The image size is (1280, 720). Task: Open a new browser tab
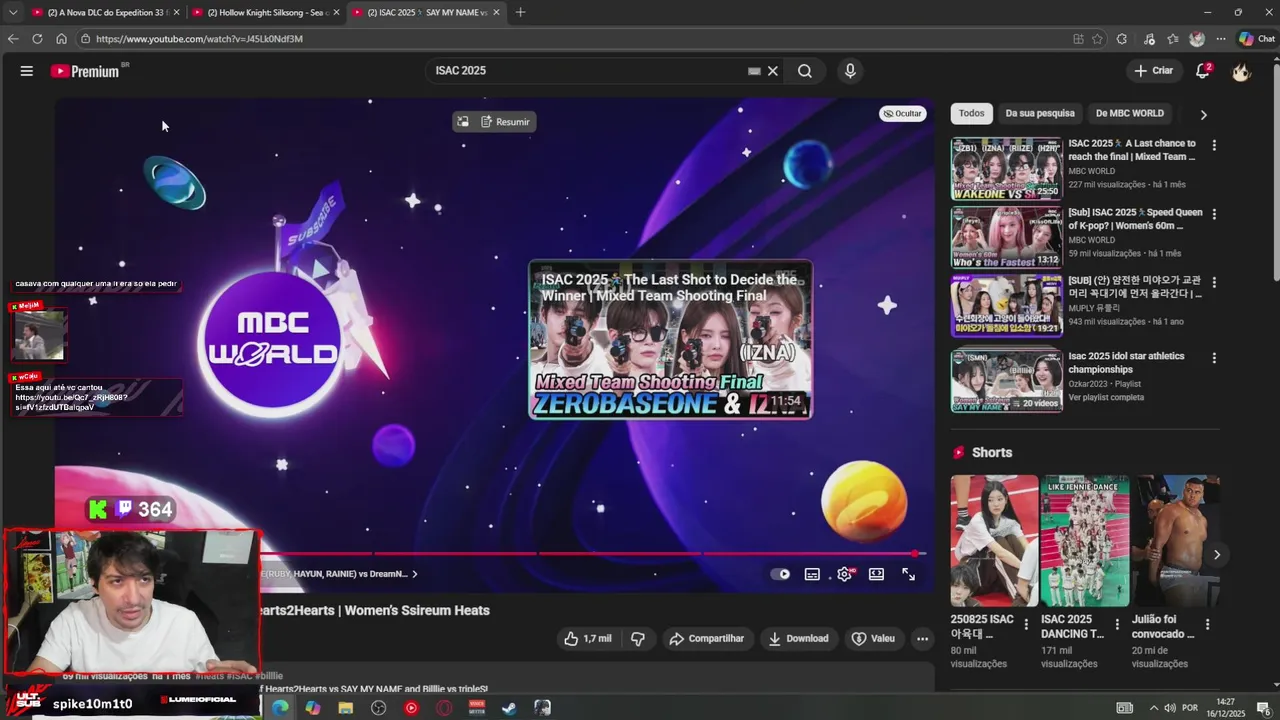(x=520, y=12)
